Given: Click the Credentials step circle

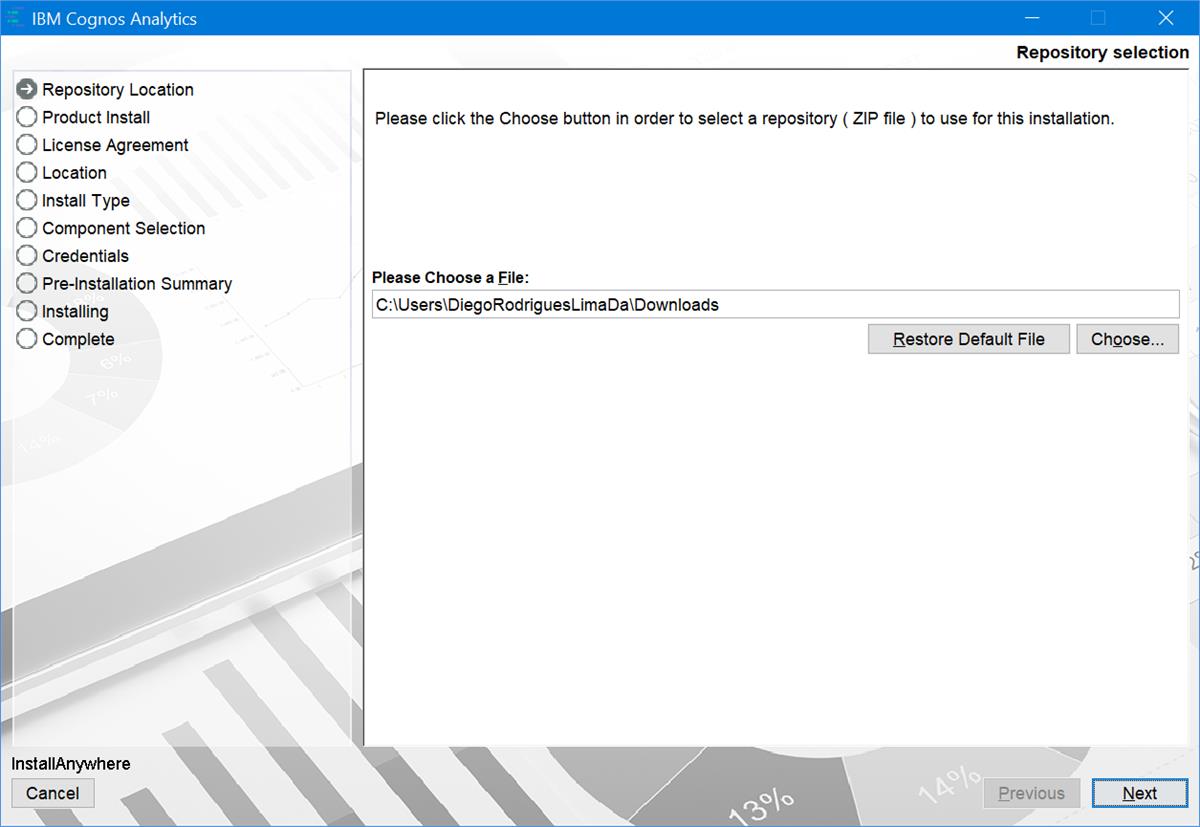Looking at the screenshot, I should [x=27, y=256].
